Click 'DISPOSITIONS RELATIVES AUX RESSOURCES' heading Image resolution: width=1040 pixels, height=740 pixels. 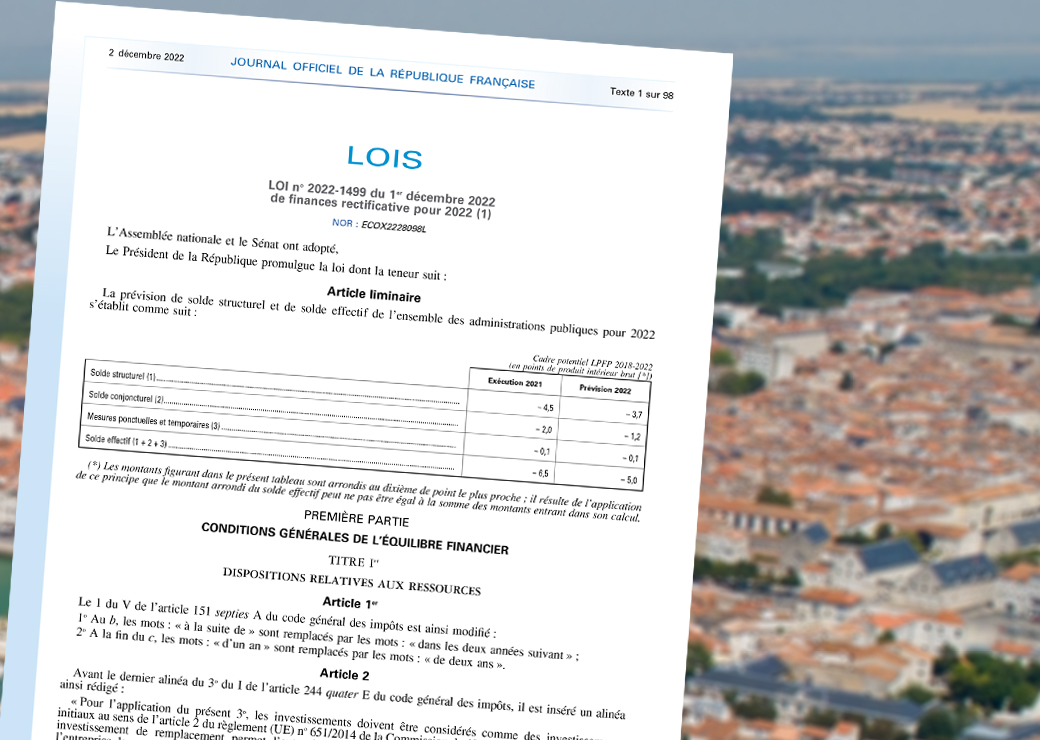coord(352,581)
